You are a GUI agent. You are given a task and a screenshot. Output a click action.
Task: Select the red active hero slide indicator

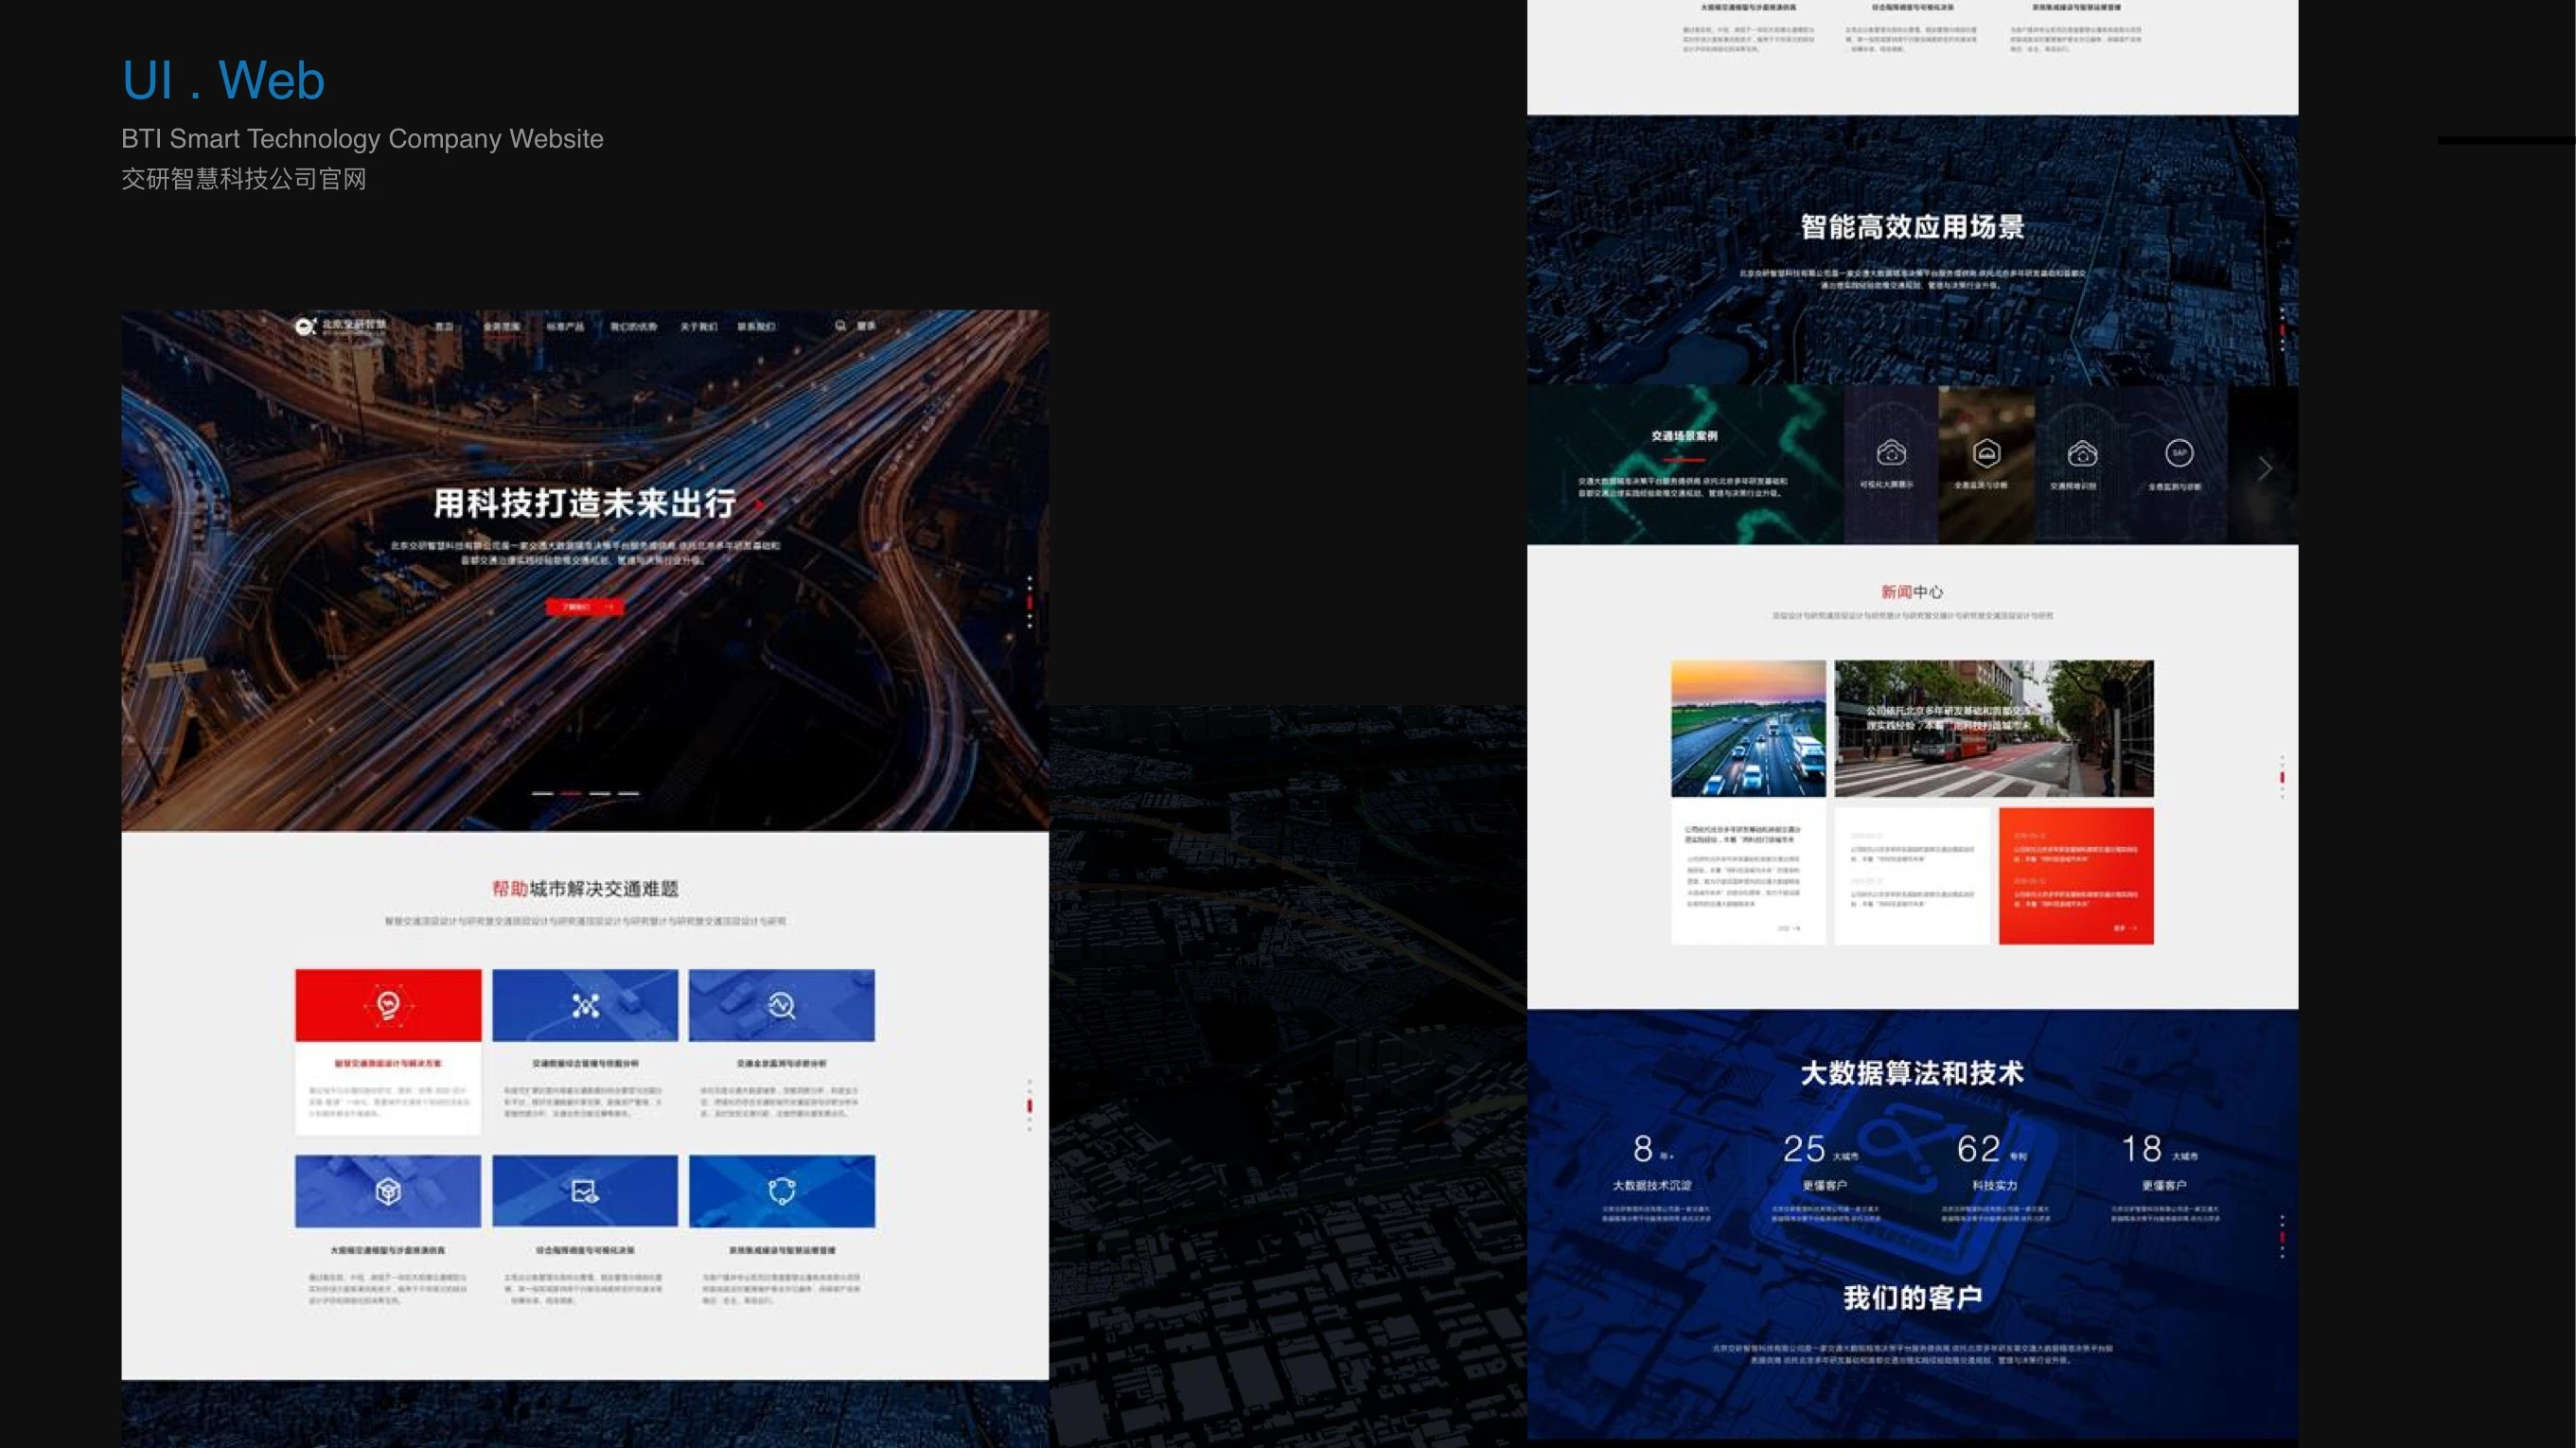571,793
